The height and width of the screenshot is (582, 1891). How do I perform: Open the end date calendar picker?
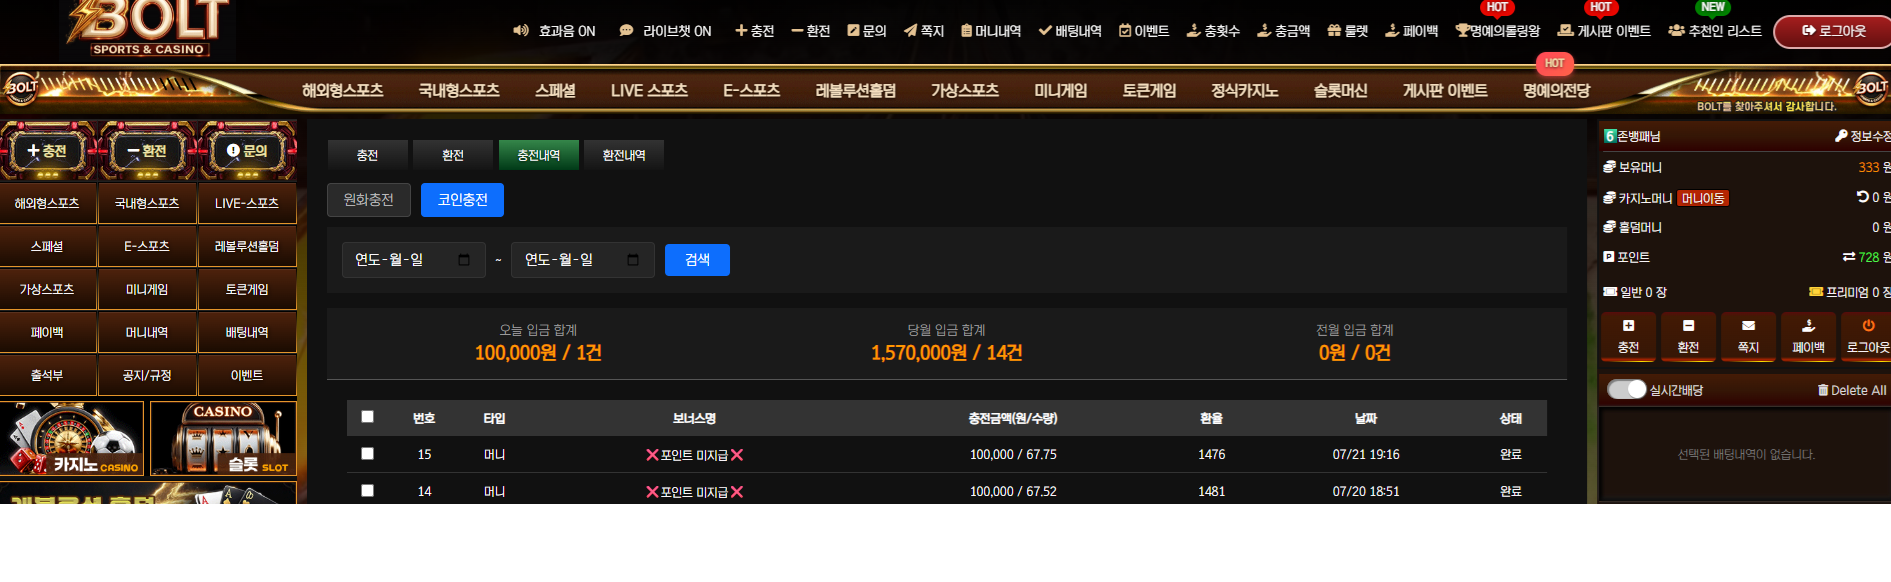coord(633,260)
